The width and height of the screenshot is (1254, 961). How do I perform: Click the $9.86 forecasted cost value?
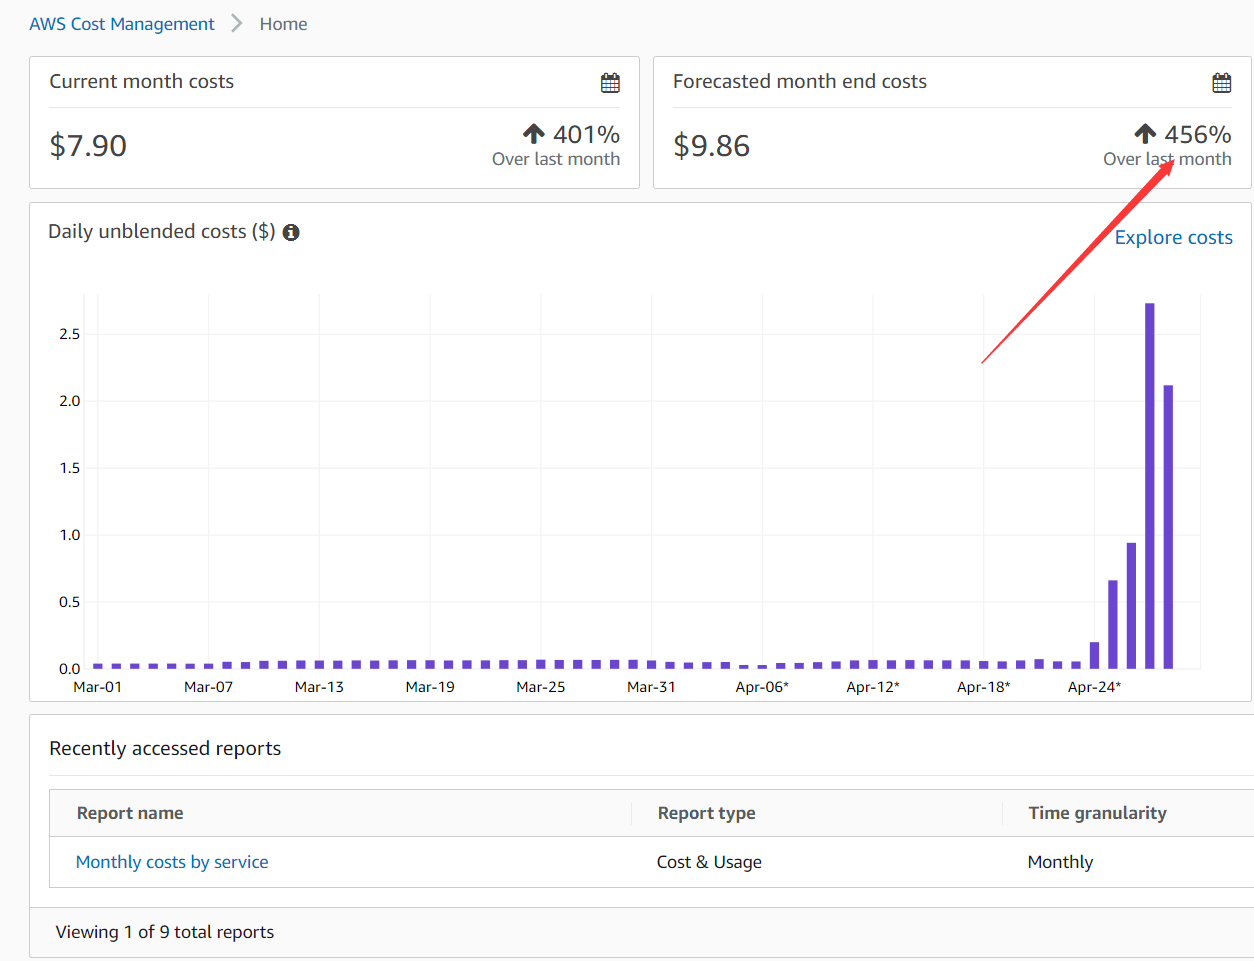click(711, 146)
